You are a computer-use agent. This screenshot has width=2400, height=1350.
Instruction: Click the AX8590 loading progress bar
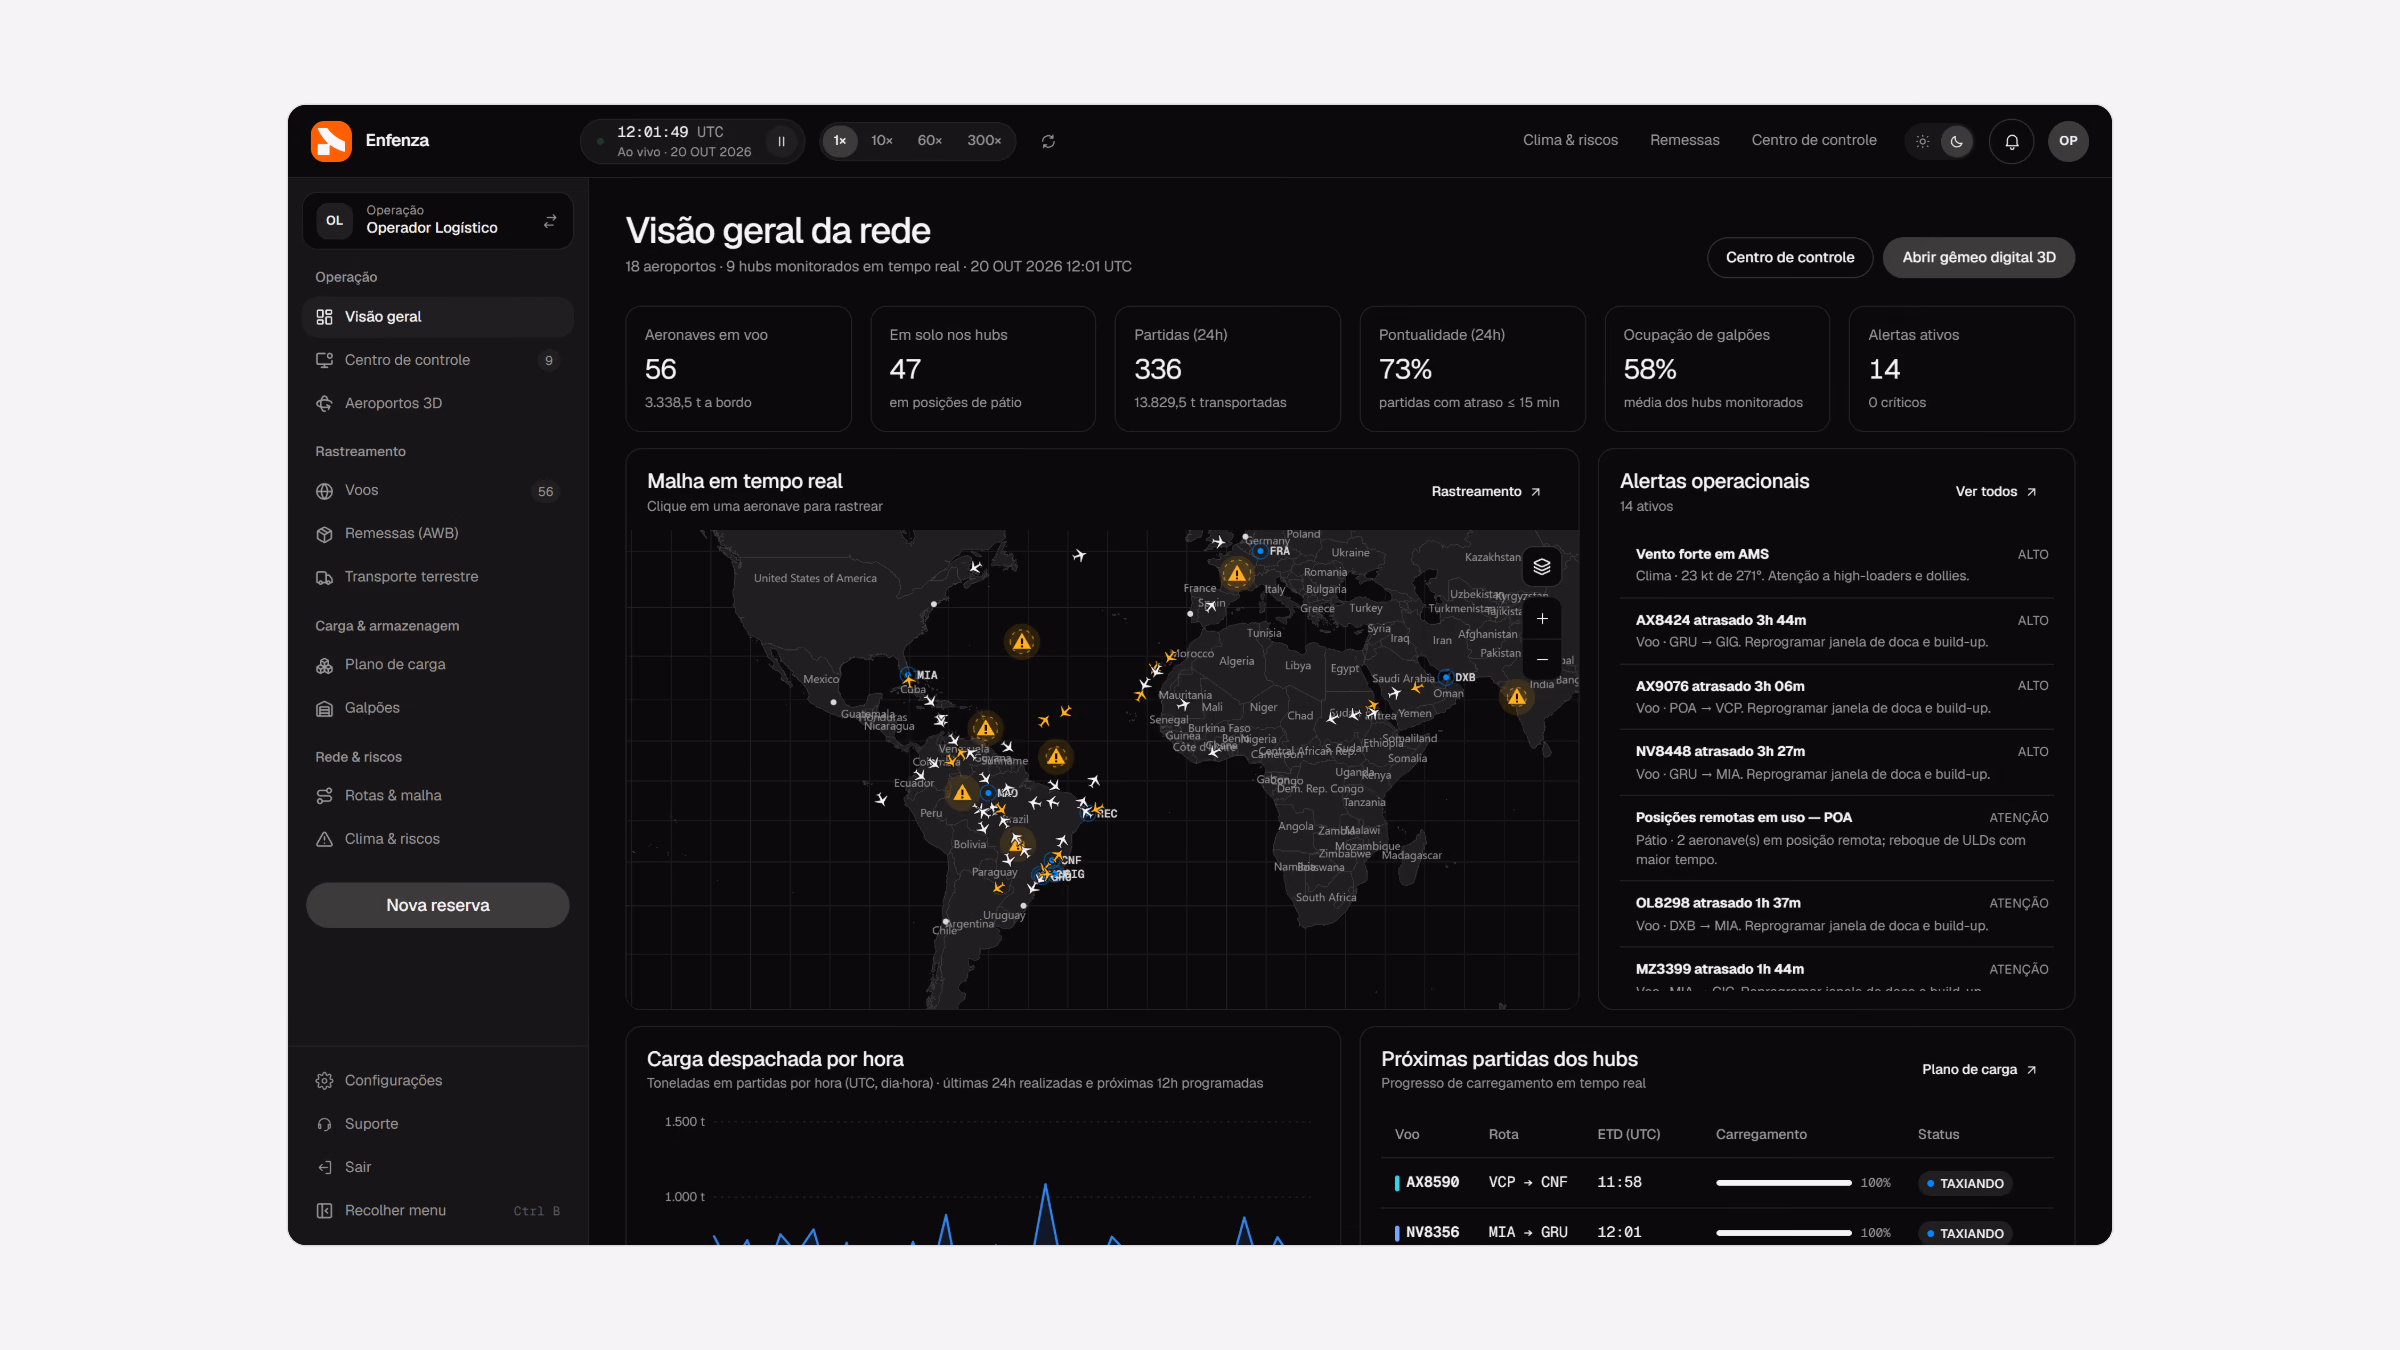[1784, 1183]
